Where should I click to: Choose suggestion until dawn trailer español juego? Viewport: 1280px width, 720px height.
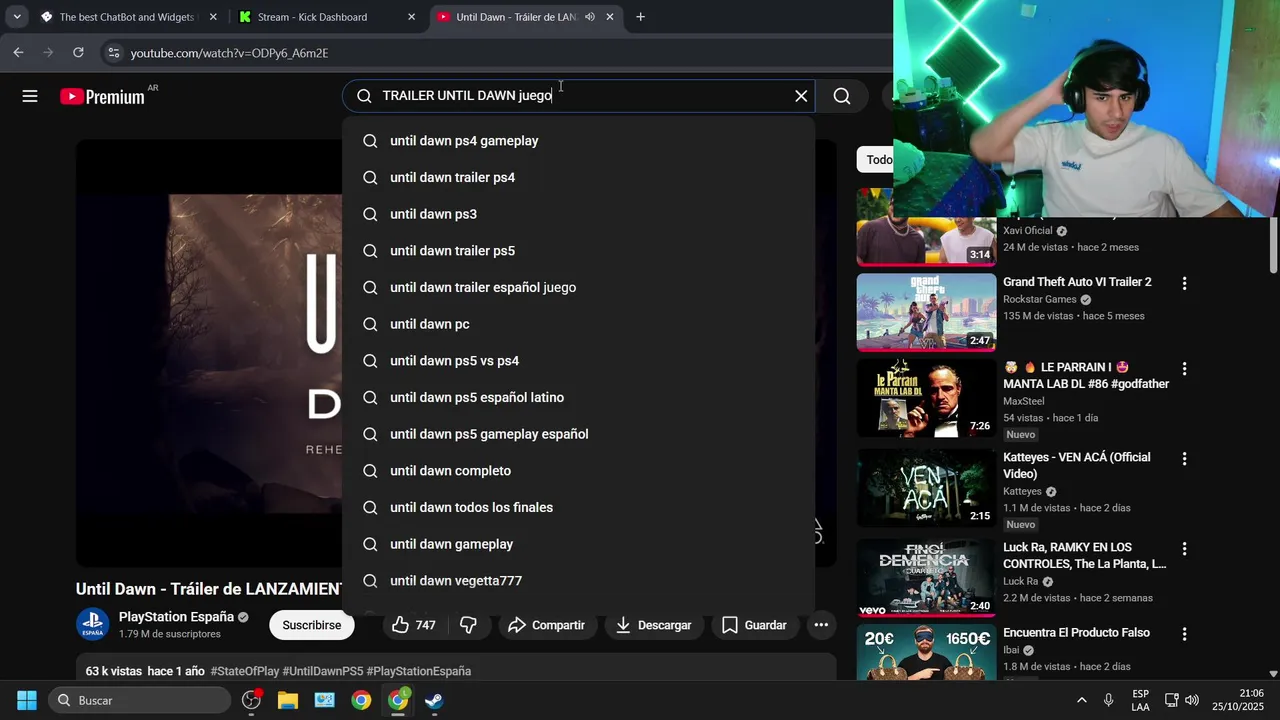coord(579,288)
